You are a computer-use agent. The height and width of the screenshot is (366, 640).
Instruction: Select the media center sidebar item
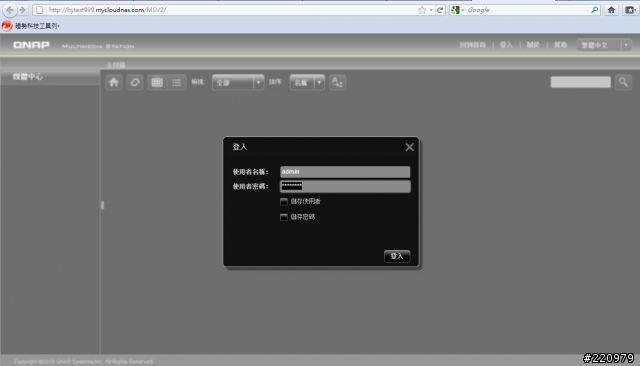pos(50,77)
